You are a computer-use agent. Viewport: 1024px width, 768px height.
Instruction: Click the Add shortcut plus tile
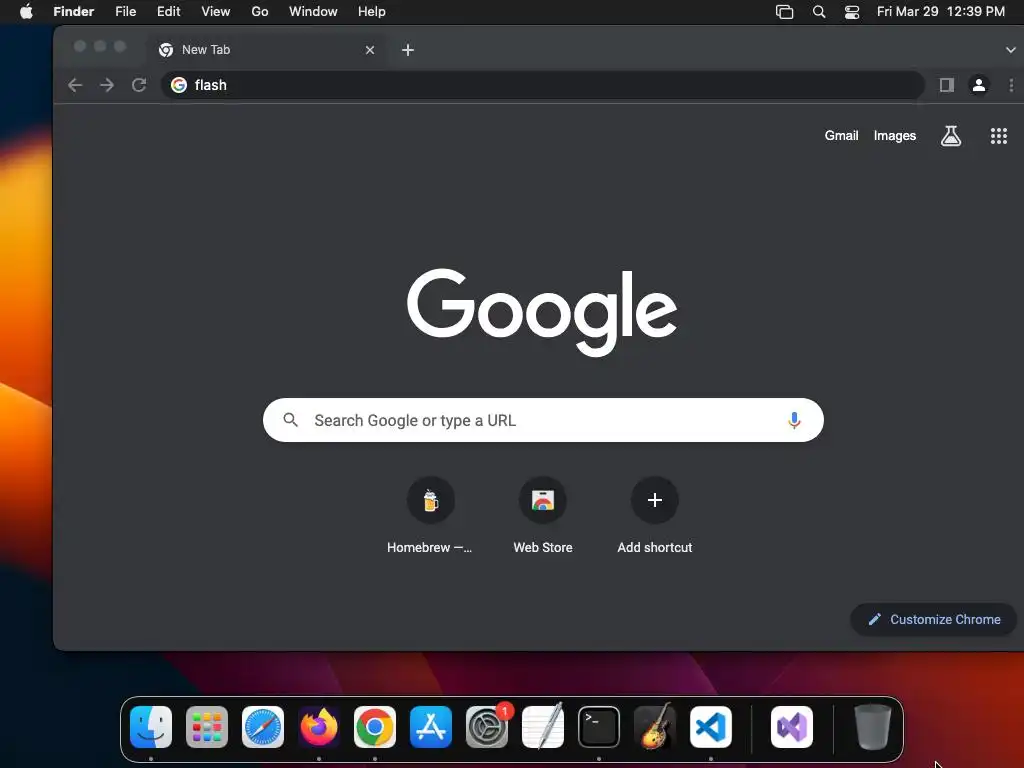pyautogui.click(x=655, y=500)
